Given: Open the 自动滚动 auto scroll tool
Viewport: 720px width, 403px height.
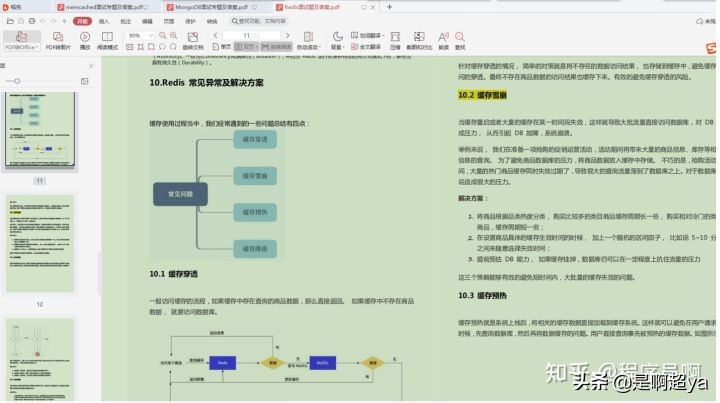Looking at the screenshot, I should tap(308, 40).
